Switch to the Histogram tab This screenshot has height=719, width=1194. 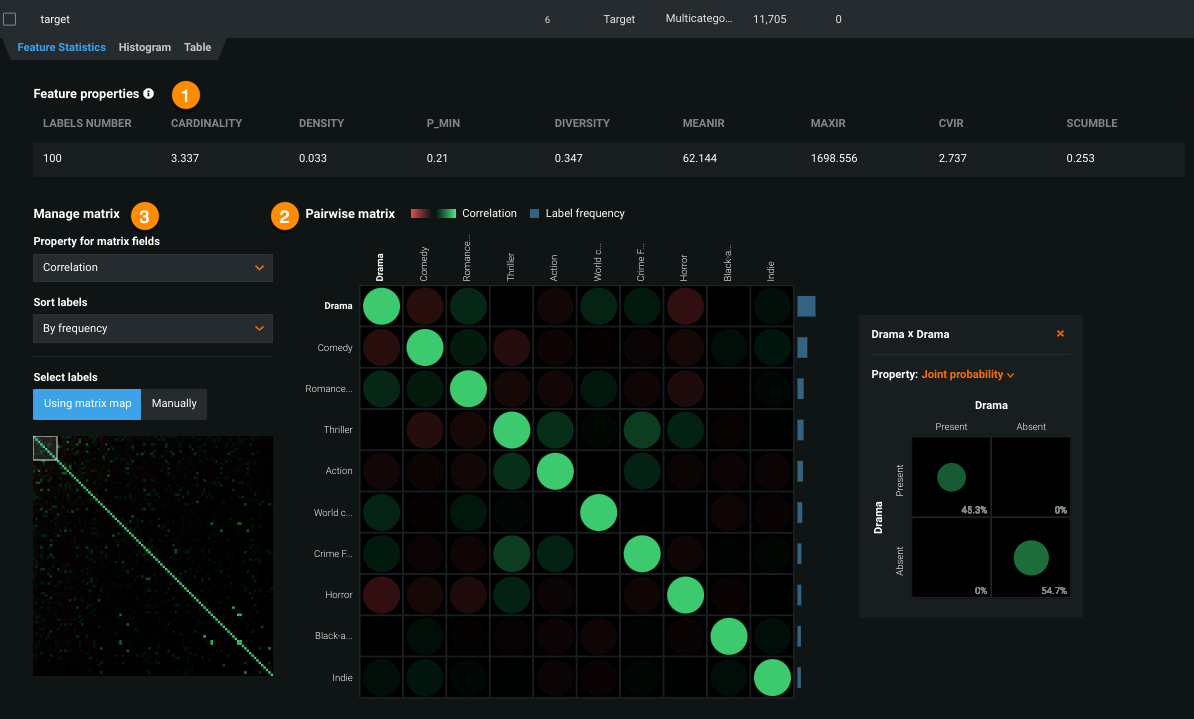144,47
